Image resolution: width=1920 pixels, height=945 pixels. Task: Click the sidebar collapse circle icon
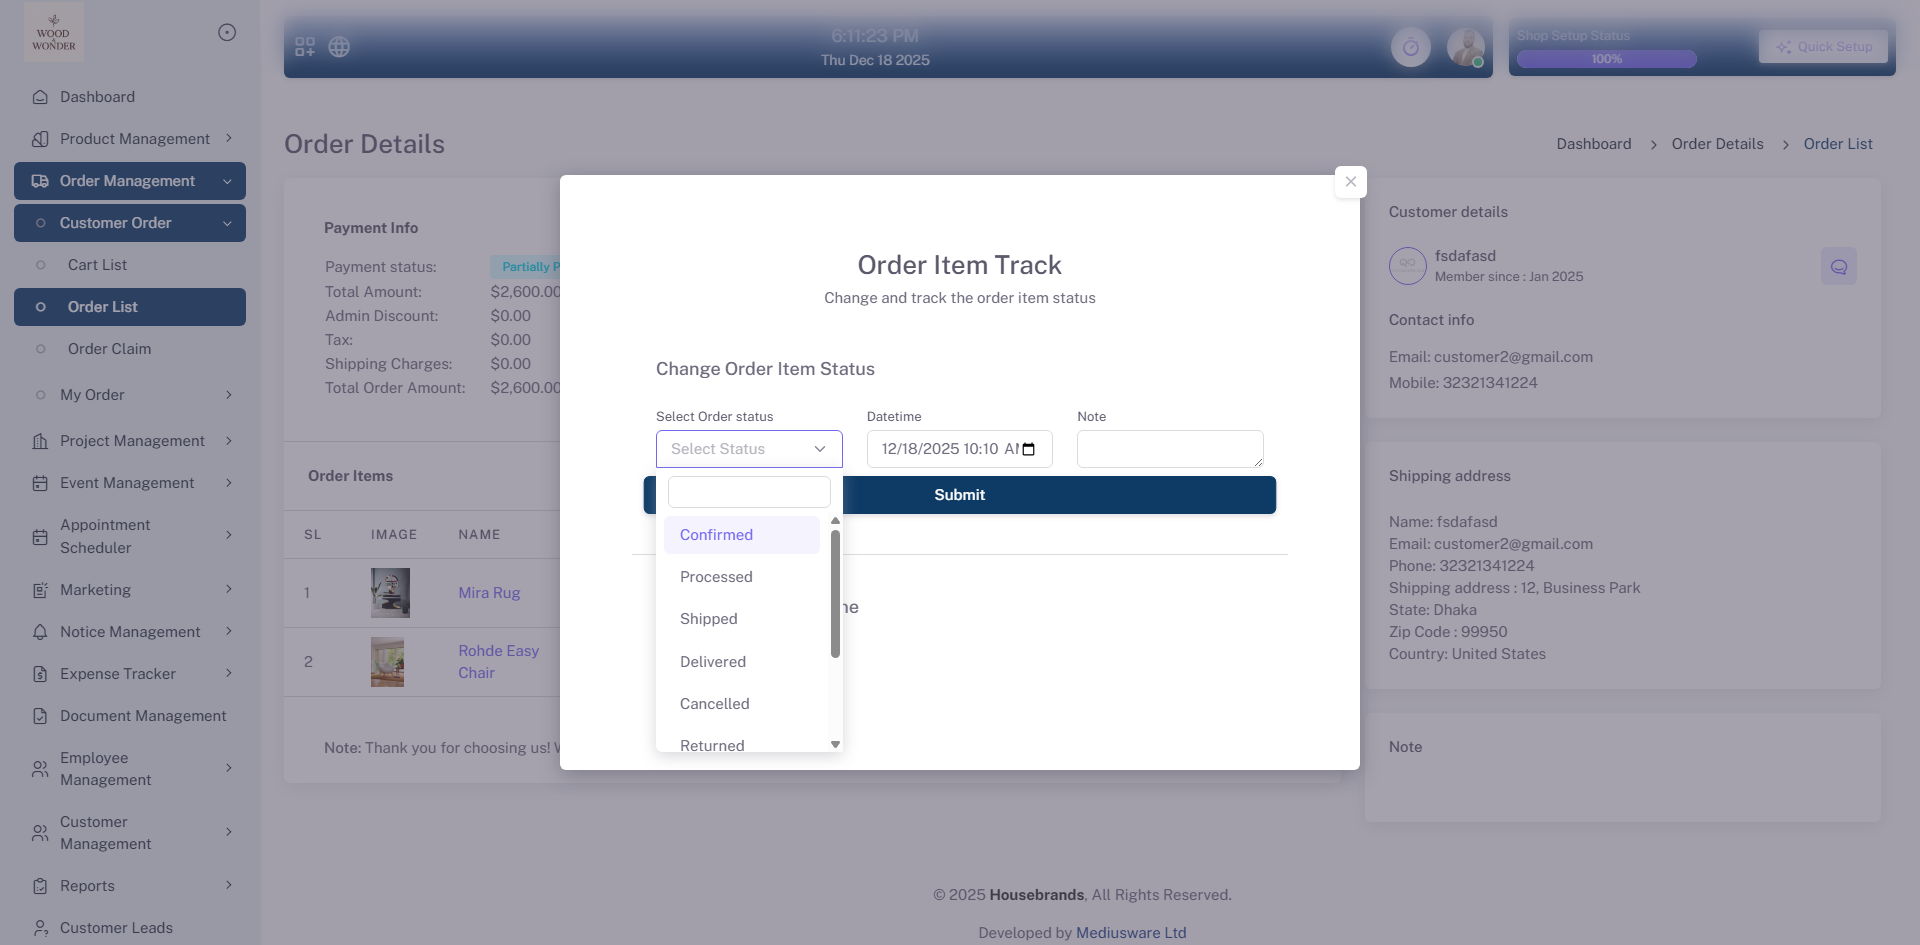[227, 32]
